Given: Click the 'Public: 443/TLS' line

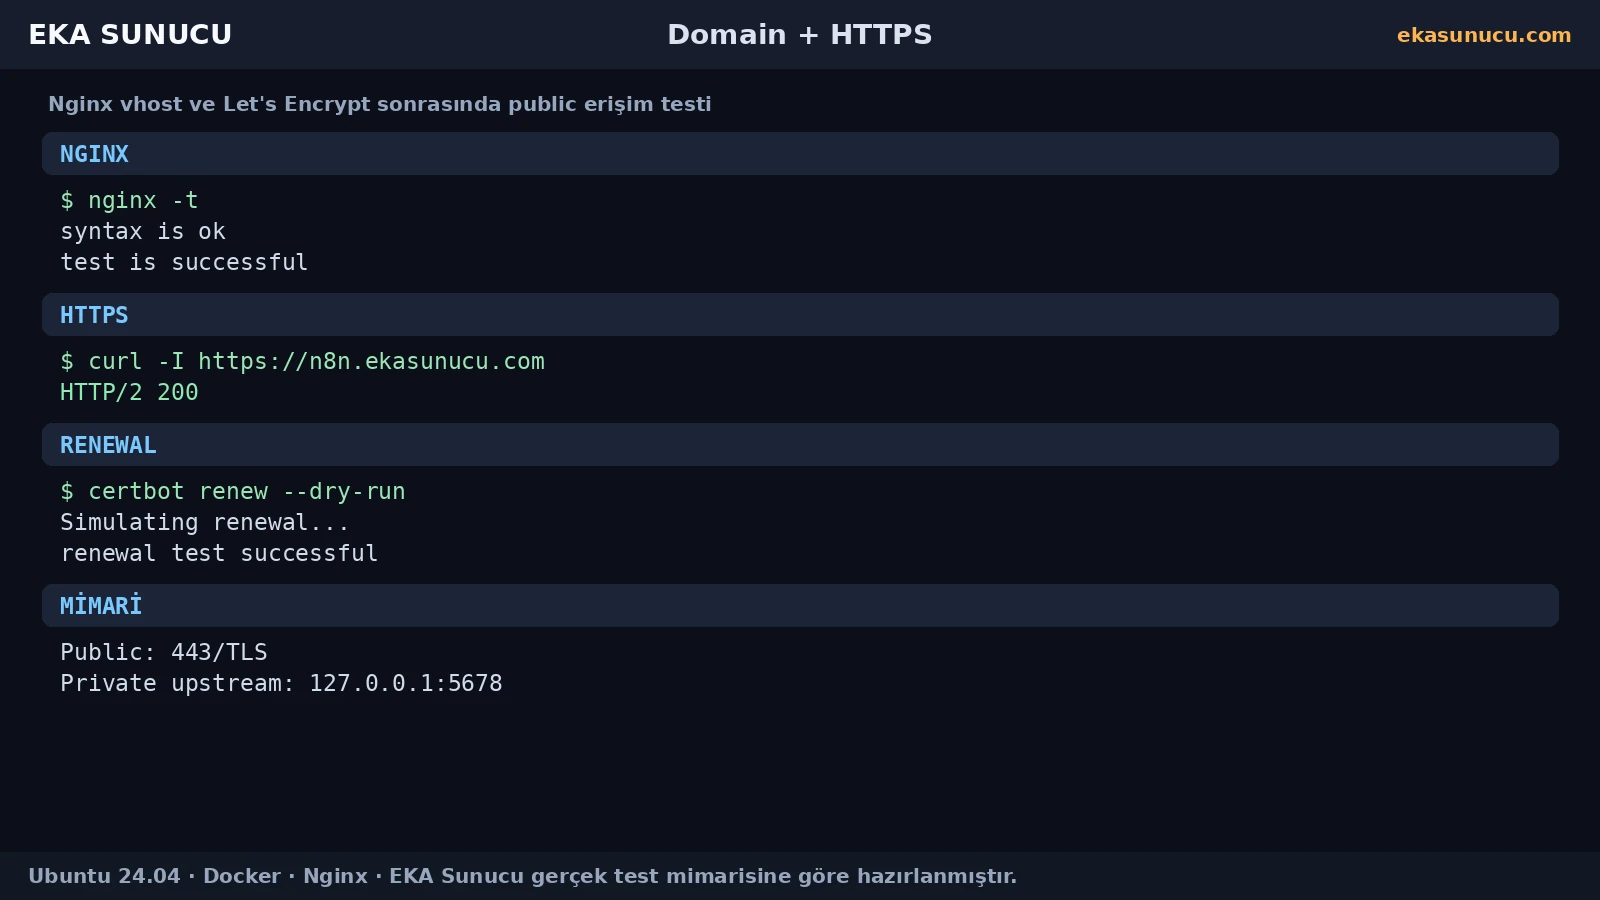Looking at the screenshot, I should [164, 652].
